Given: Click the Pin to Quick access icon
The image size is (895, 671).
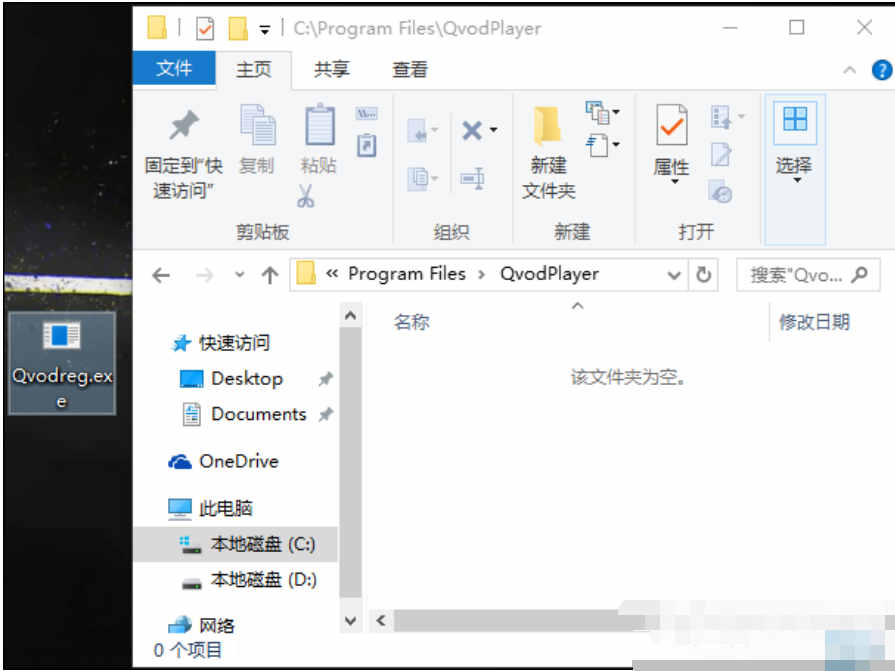Looking at the screenshot, I should click(x=183, y=124).
